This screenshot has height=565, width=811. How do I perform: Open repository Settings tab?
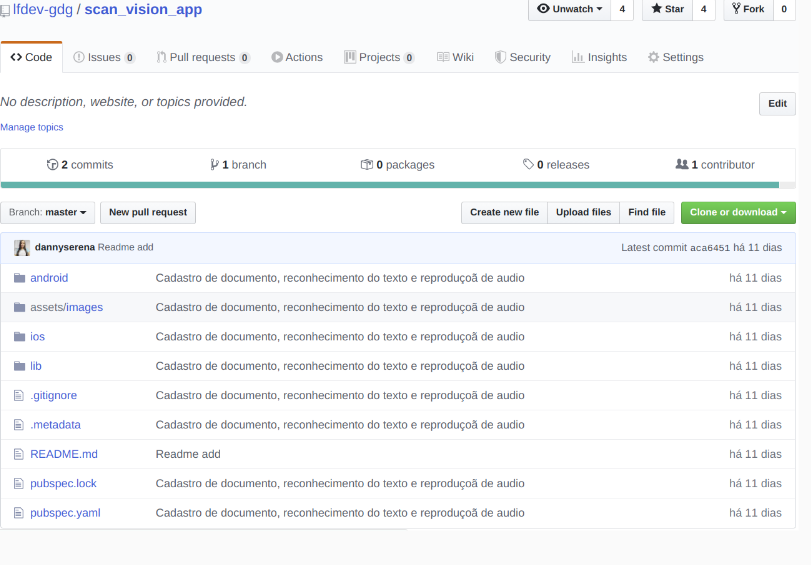click(675, 57)
